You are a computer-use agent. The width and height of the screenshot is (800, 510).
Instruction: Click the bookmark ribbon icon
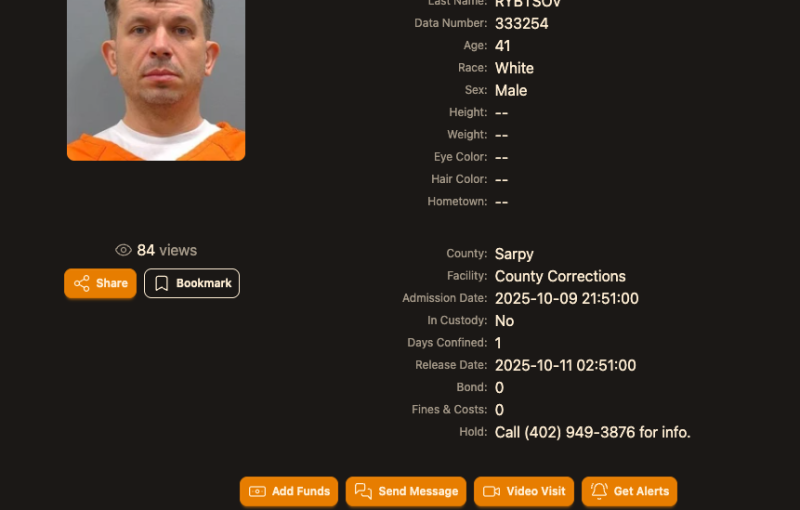pyautogui.click(x=161, y=283)
